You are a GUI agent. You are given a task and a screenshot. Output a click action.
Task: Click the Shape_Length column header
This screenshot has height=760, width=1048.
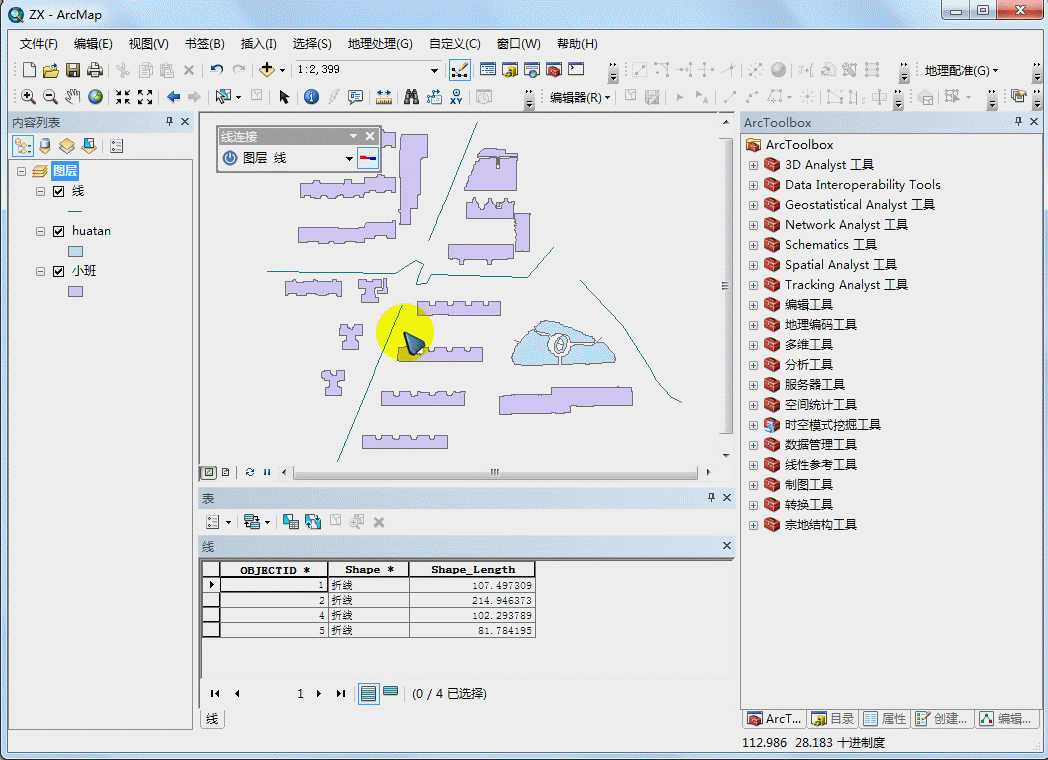[472, 569]
